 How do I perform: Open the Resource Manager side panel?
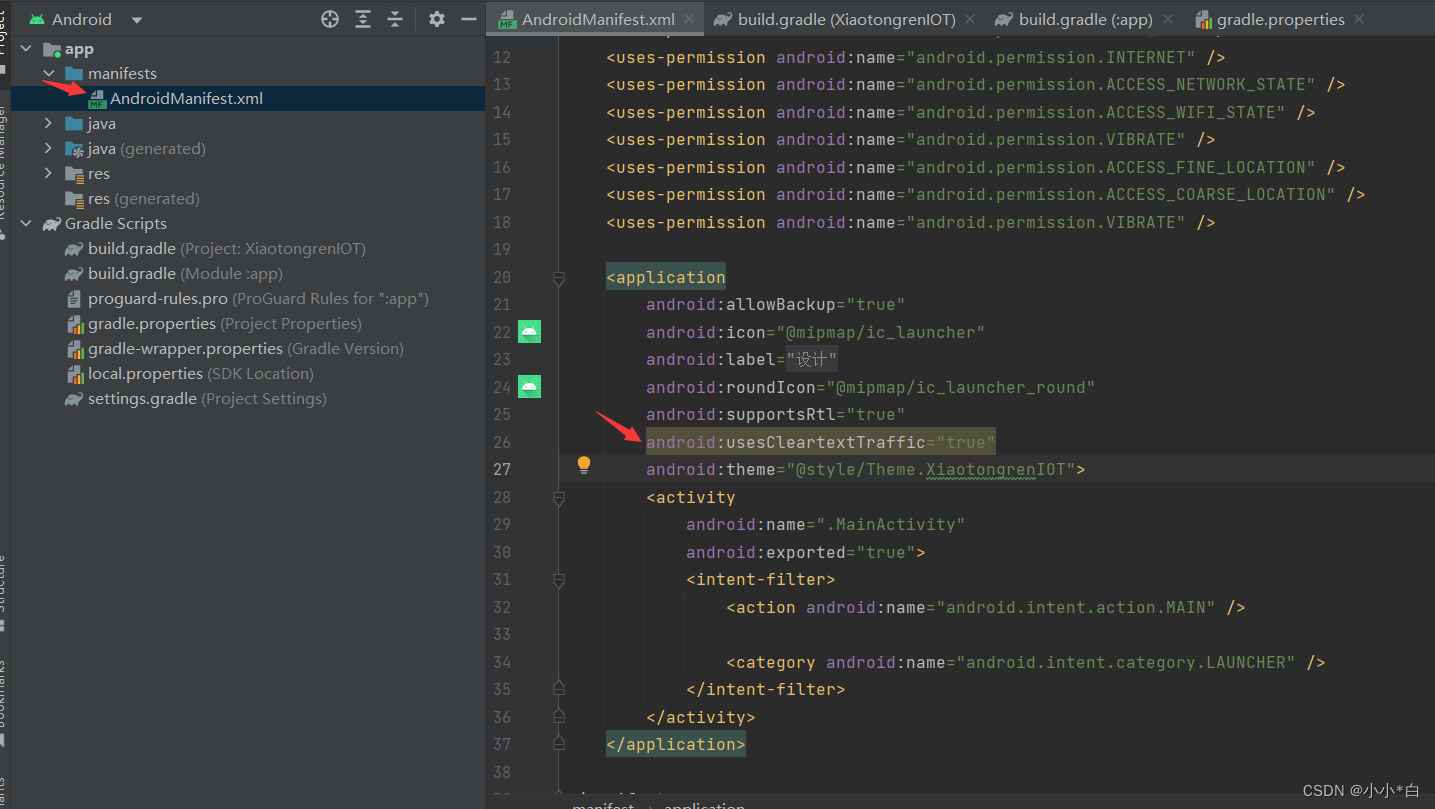coord(4,170)
